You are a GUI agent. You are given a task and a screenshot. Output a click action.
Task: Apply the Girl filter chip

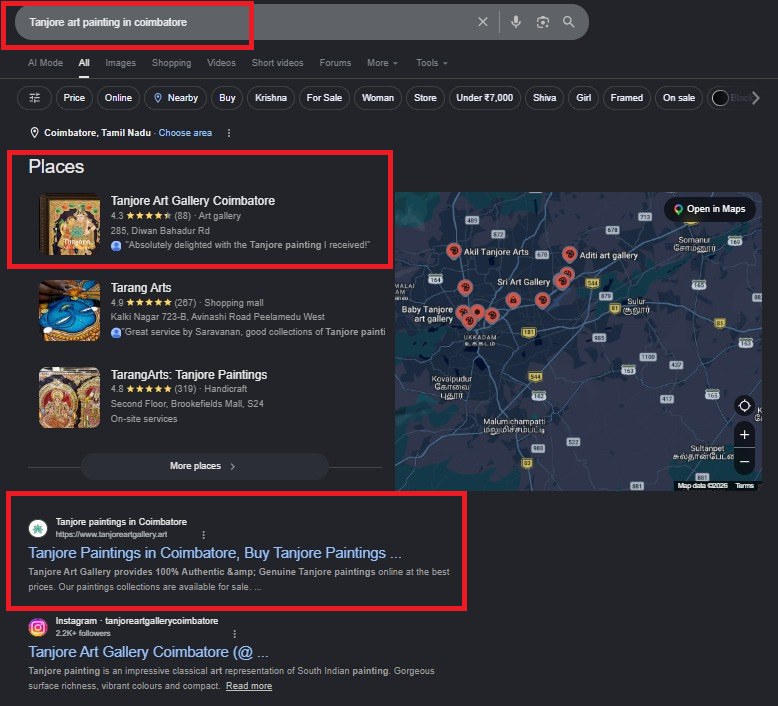click(x=584, y=98)
